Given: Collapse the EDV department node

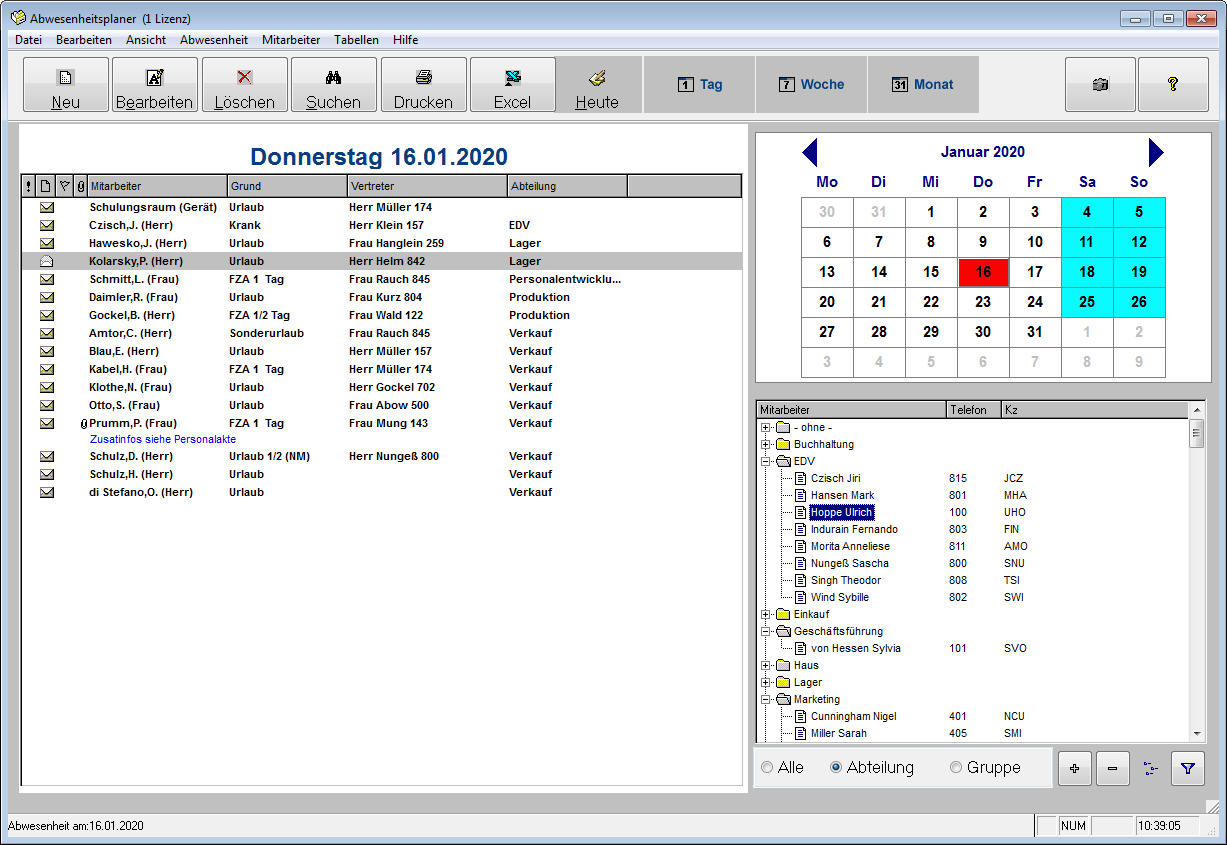Looking at the screenshot, I should pyautogui.click(x=766, y=461).
